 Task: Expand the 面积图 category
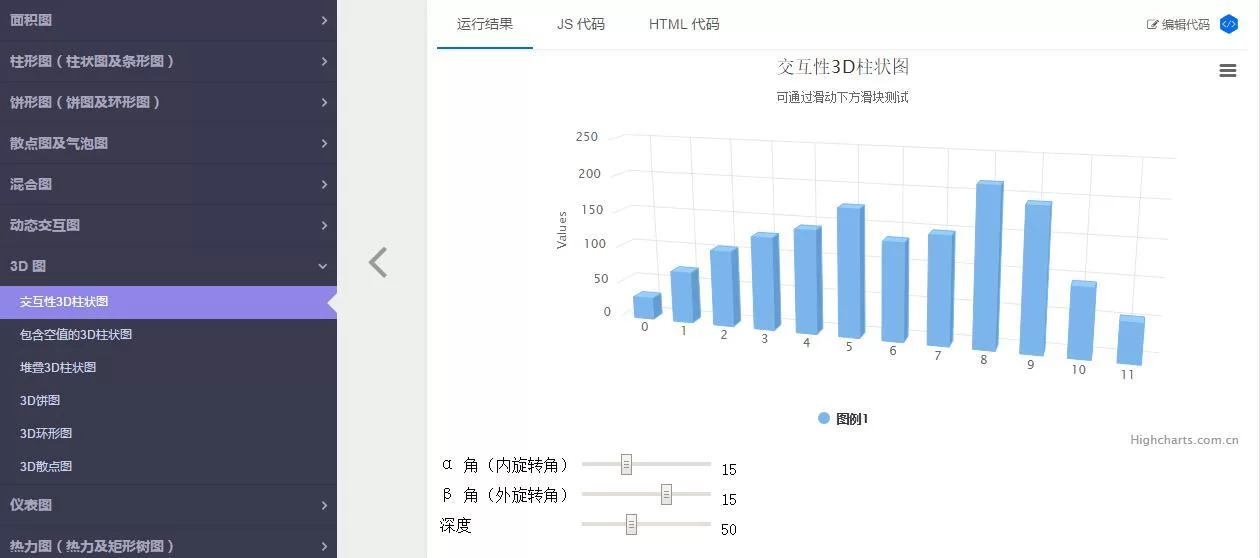[168, 20]
